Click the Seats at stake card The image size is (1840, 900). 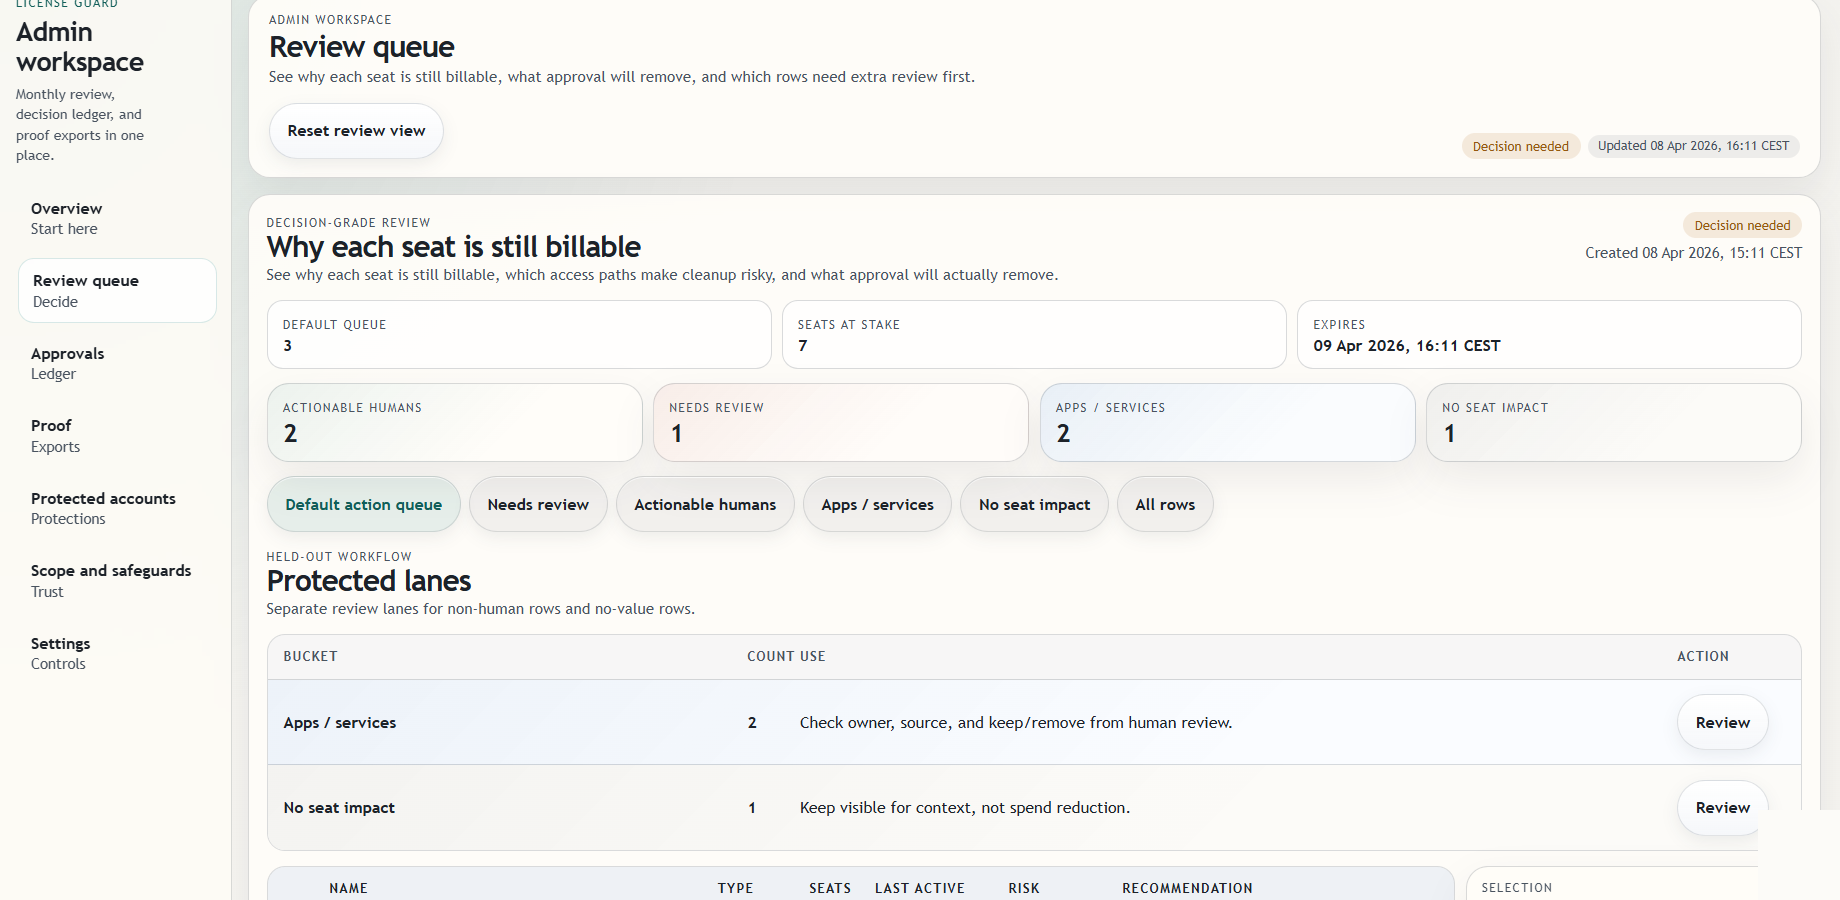pos(1034,335)
